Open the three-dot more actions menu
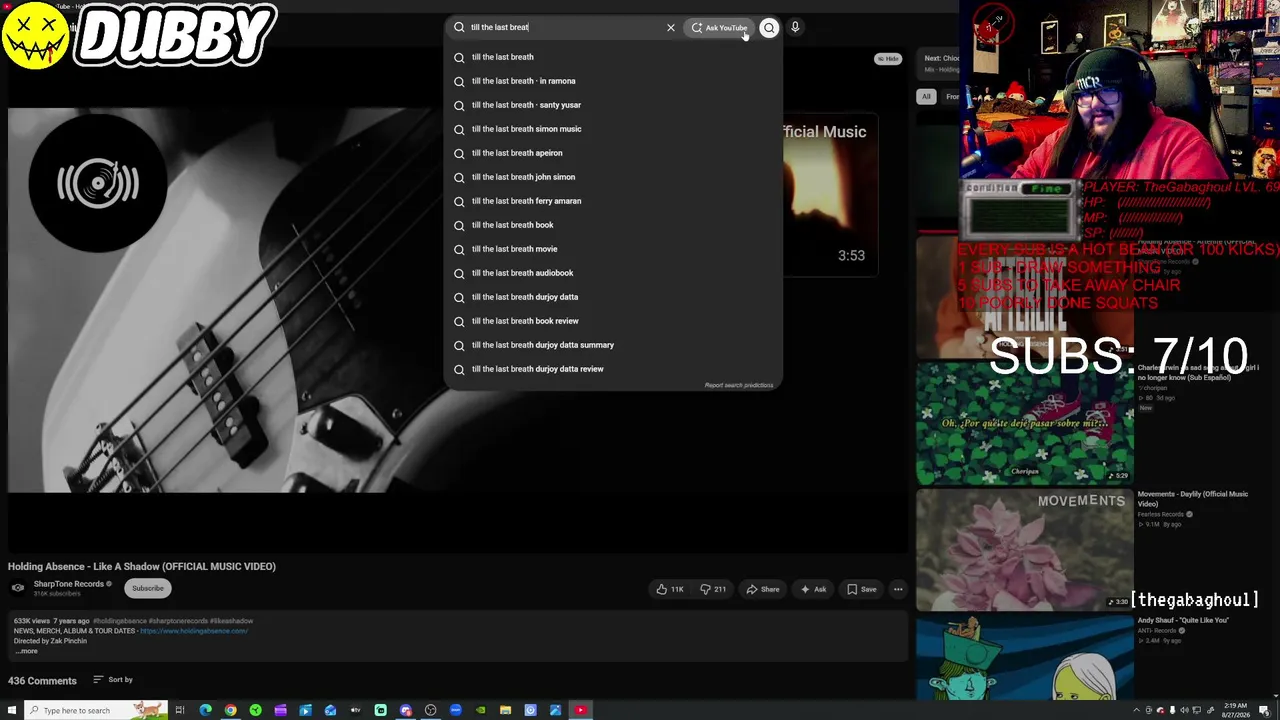Image resolution: width=1280 pixels, height=720 pixels. click(898, 589)
